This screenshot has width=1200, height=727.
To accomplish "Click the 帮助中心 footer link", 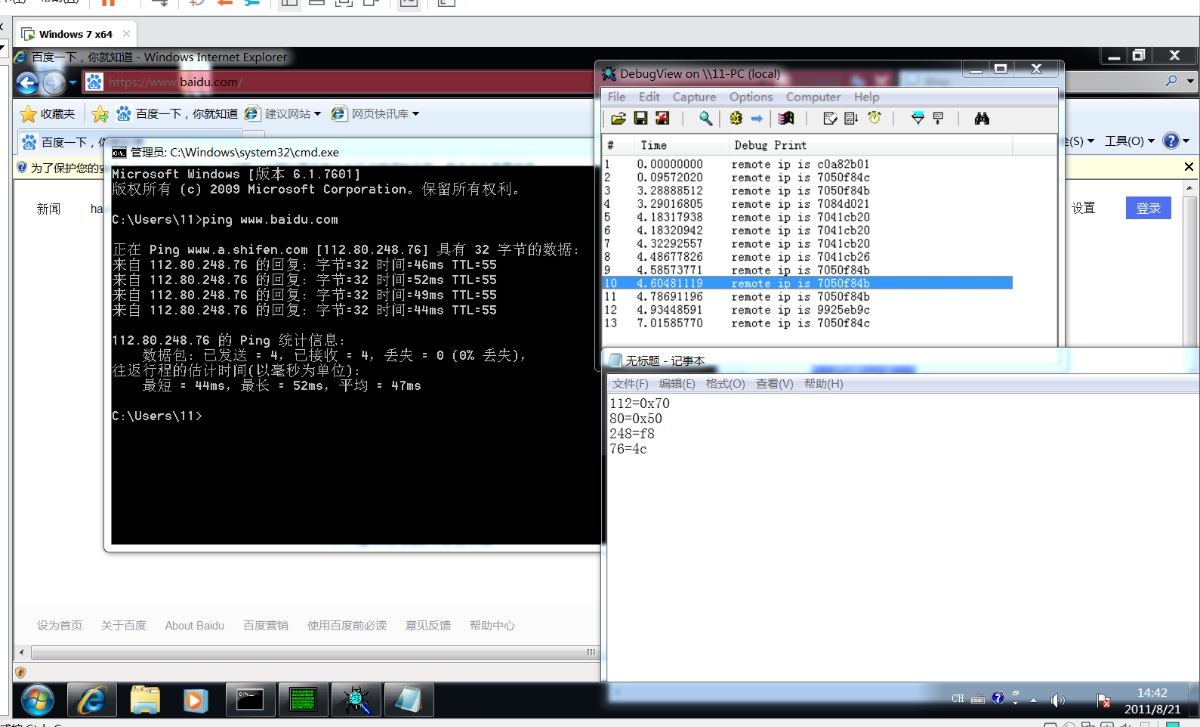I will [492, 626].
